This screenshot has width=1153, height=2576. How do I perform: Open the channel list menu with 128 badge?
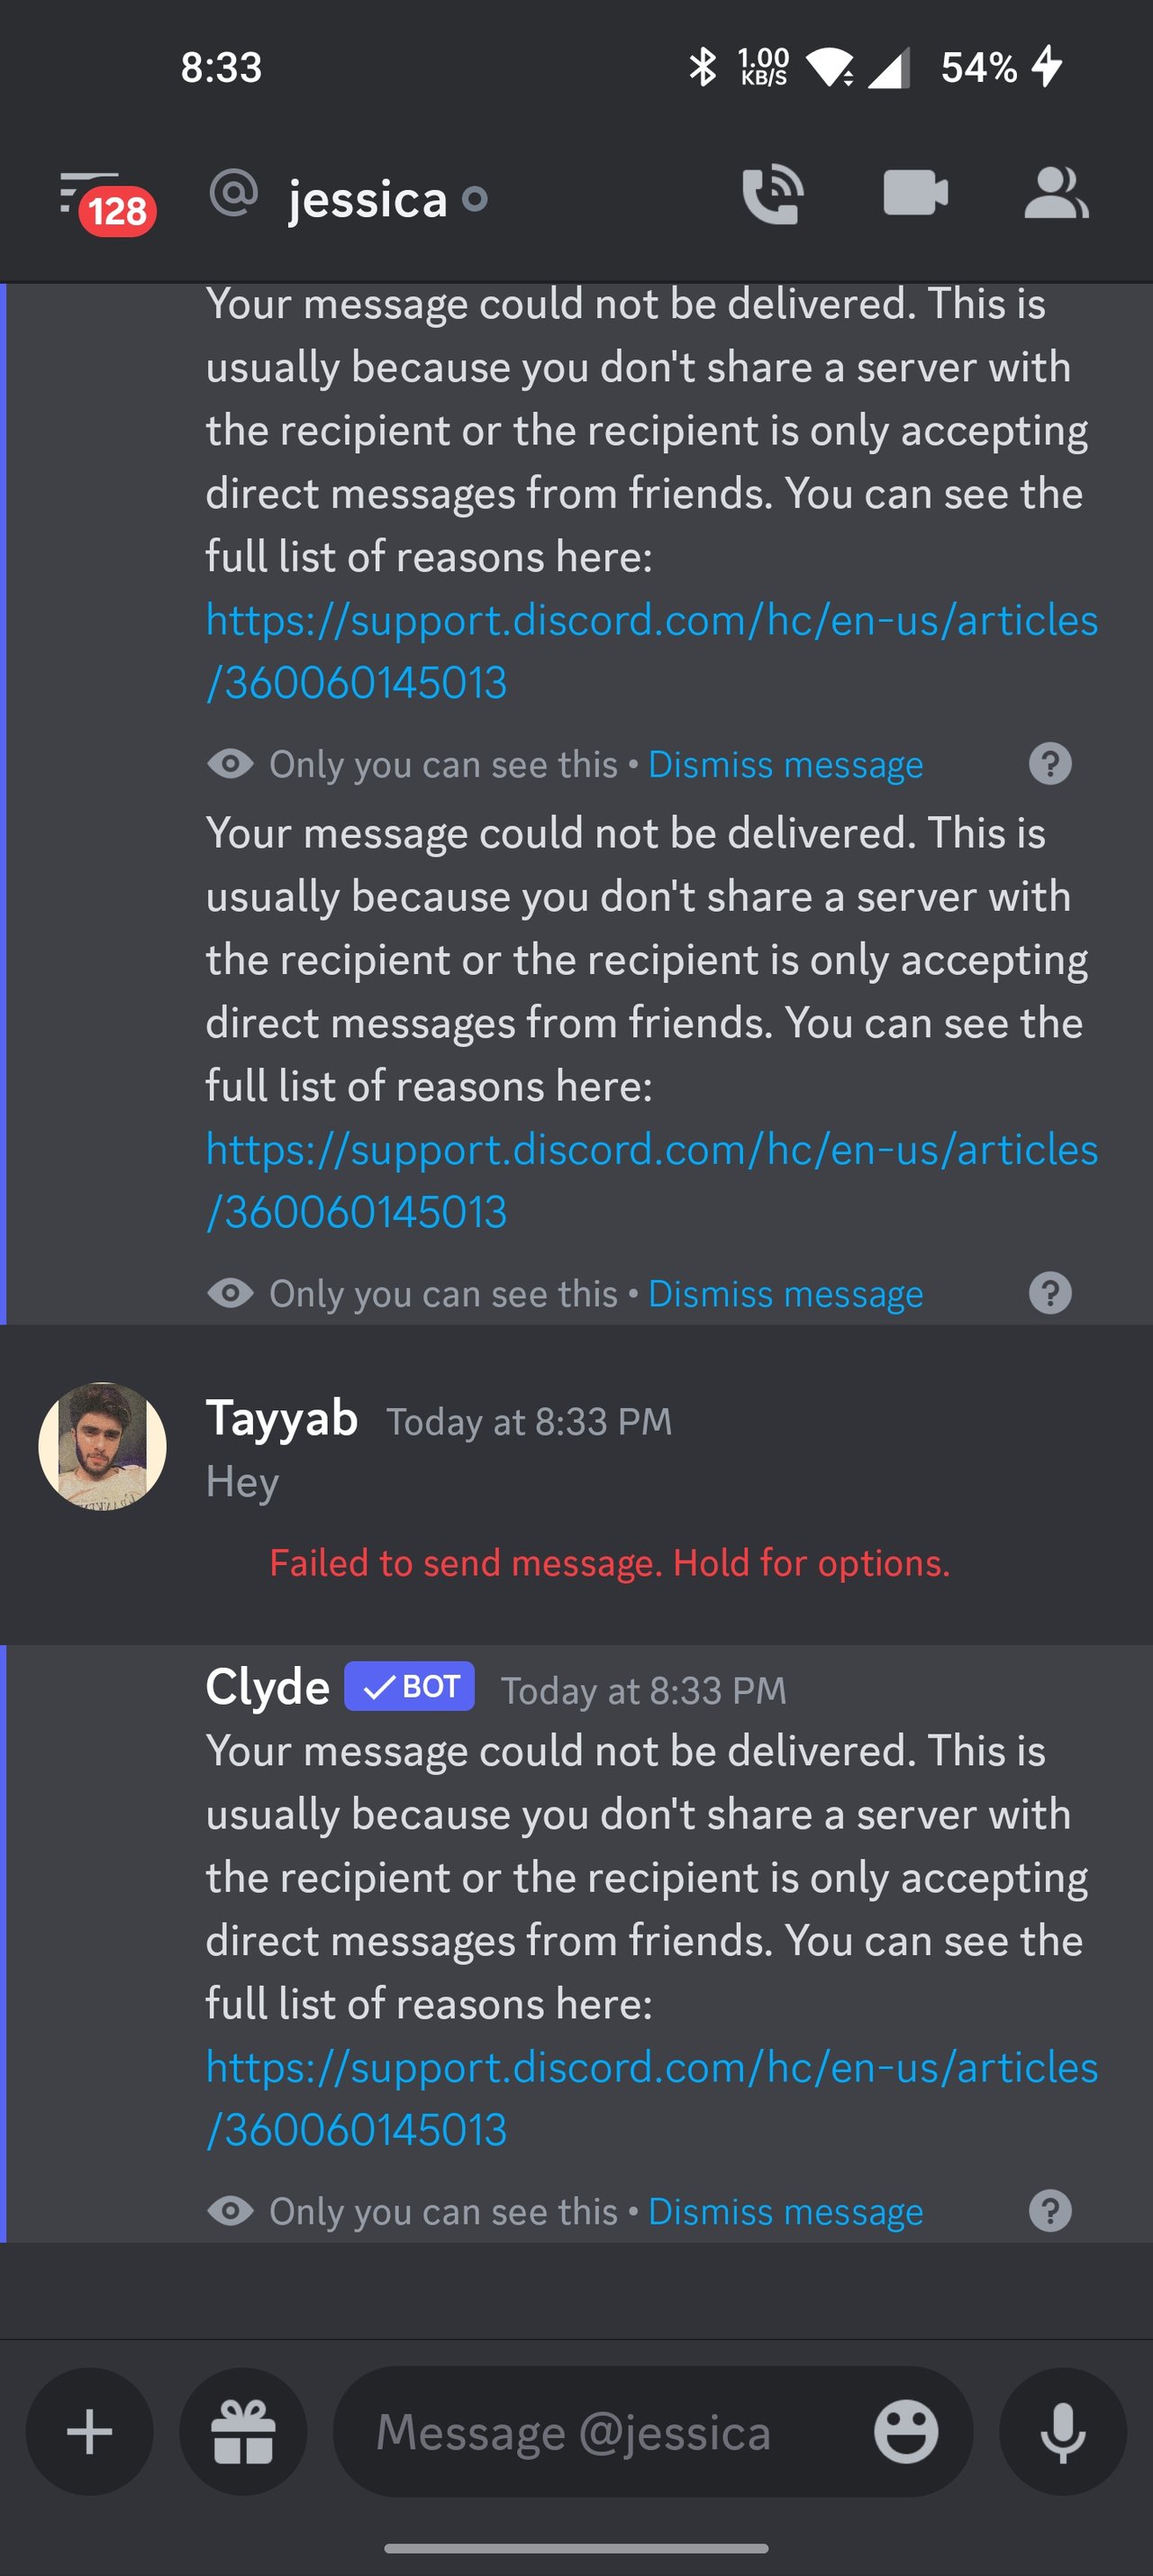105,199
